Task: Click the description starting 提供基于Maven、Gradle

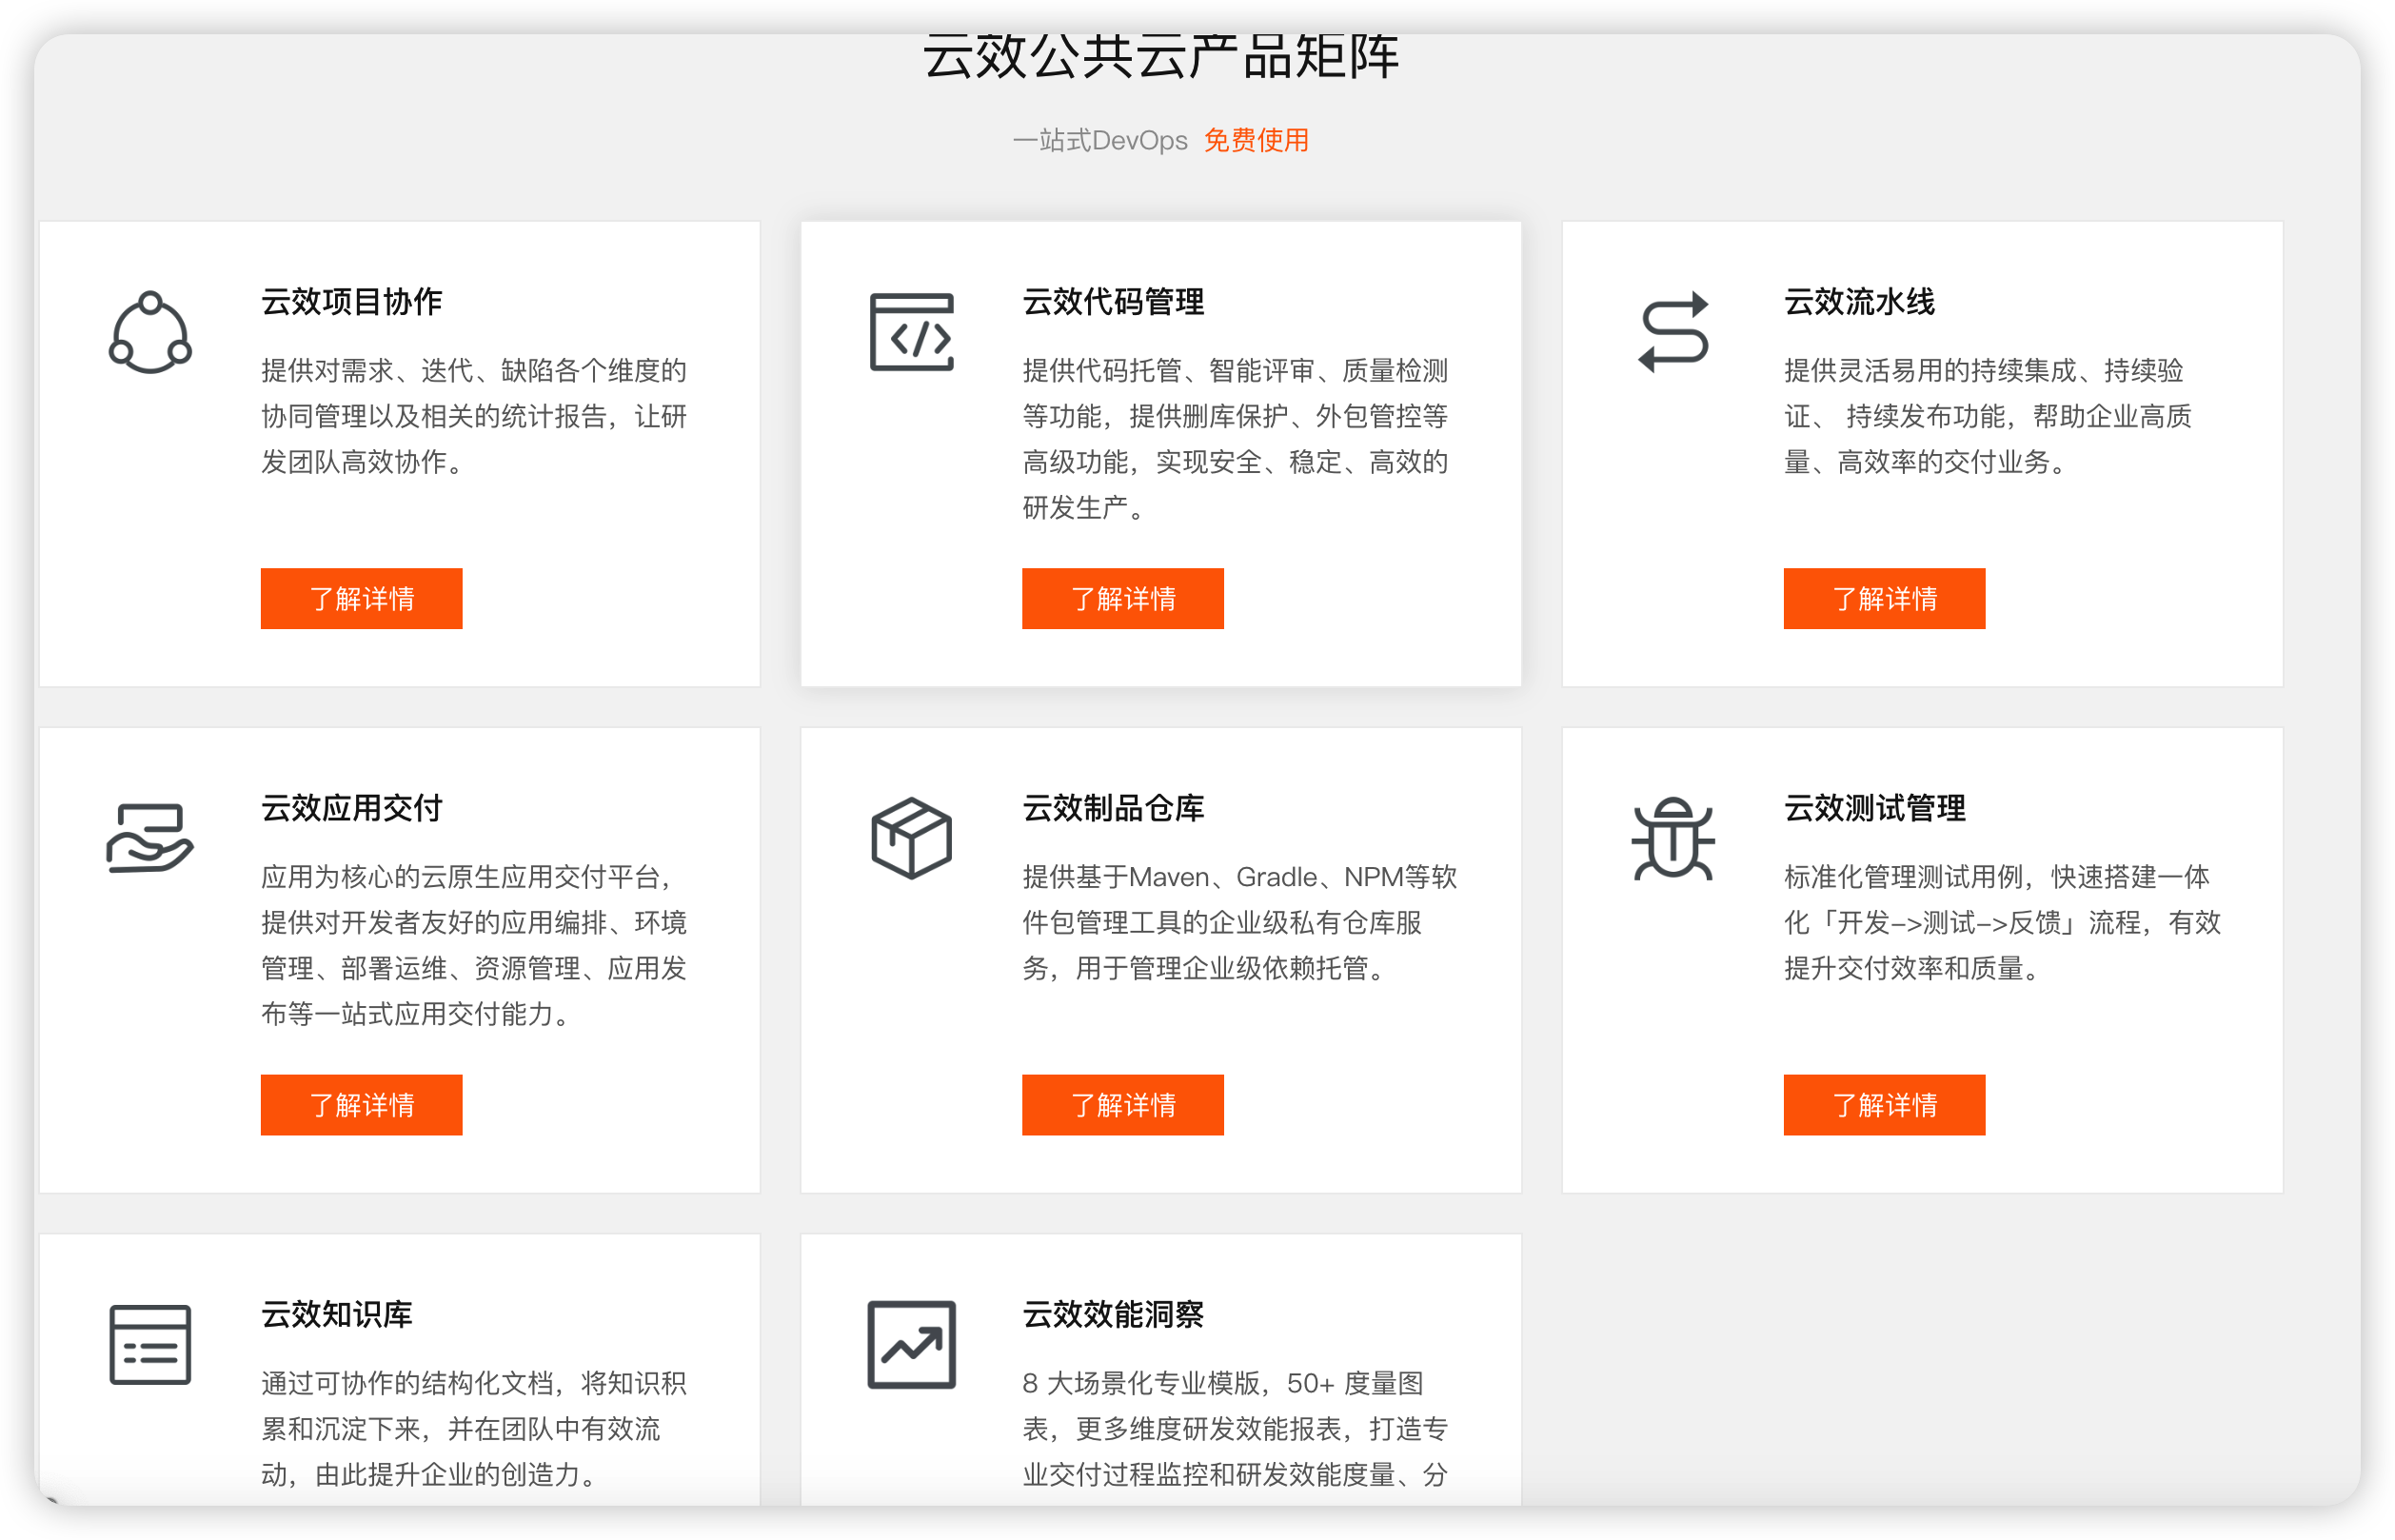Action: click(x=1239, y=922)
